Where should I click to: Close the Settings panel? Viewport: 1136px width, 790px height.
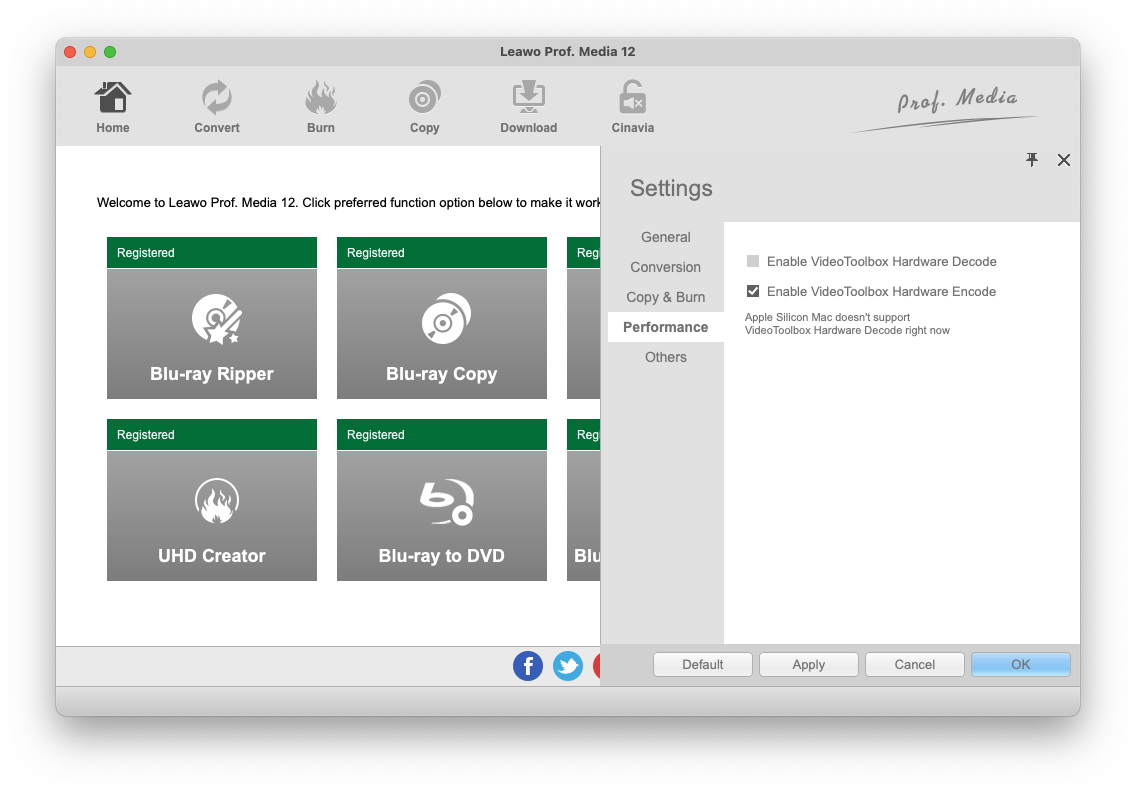[x=1064, y=160]
